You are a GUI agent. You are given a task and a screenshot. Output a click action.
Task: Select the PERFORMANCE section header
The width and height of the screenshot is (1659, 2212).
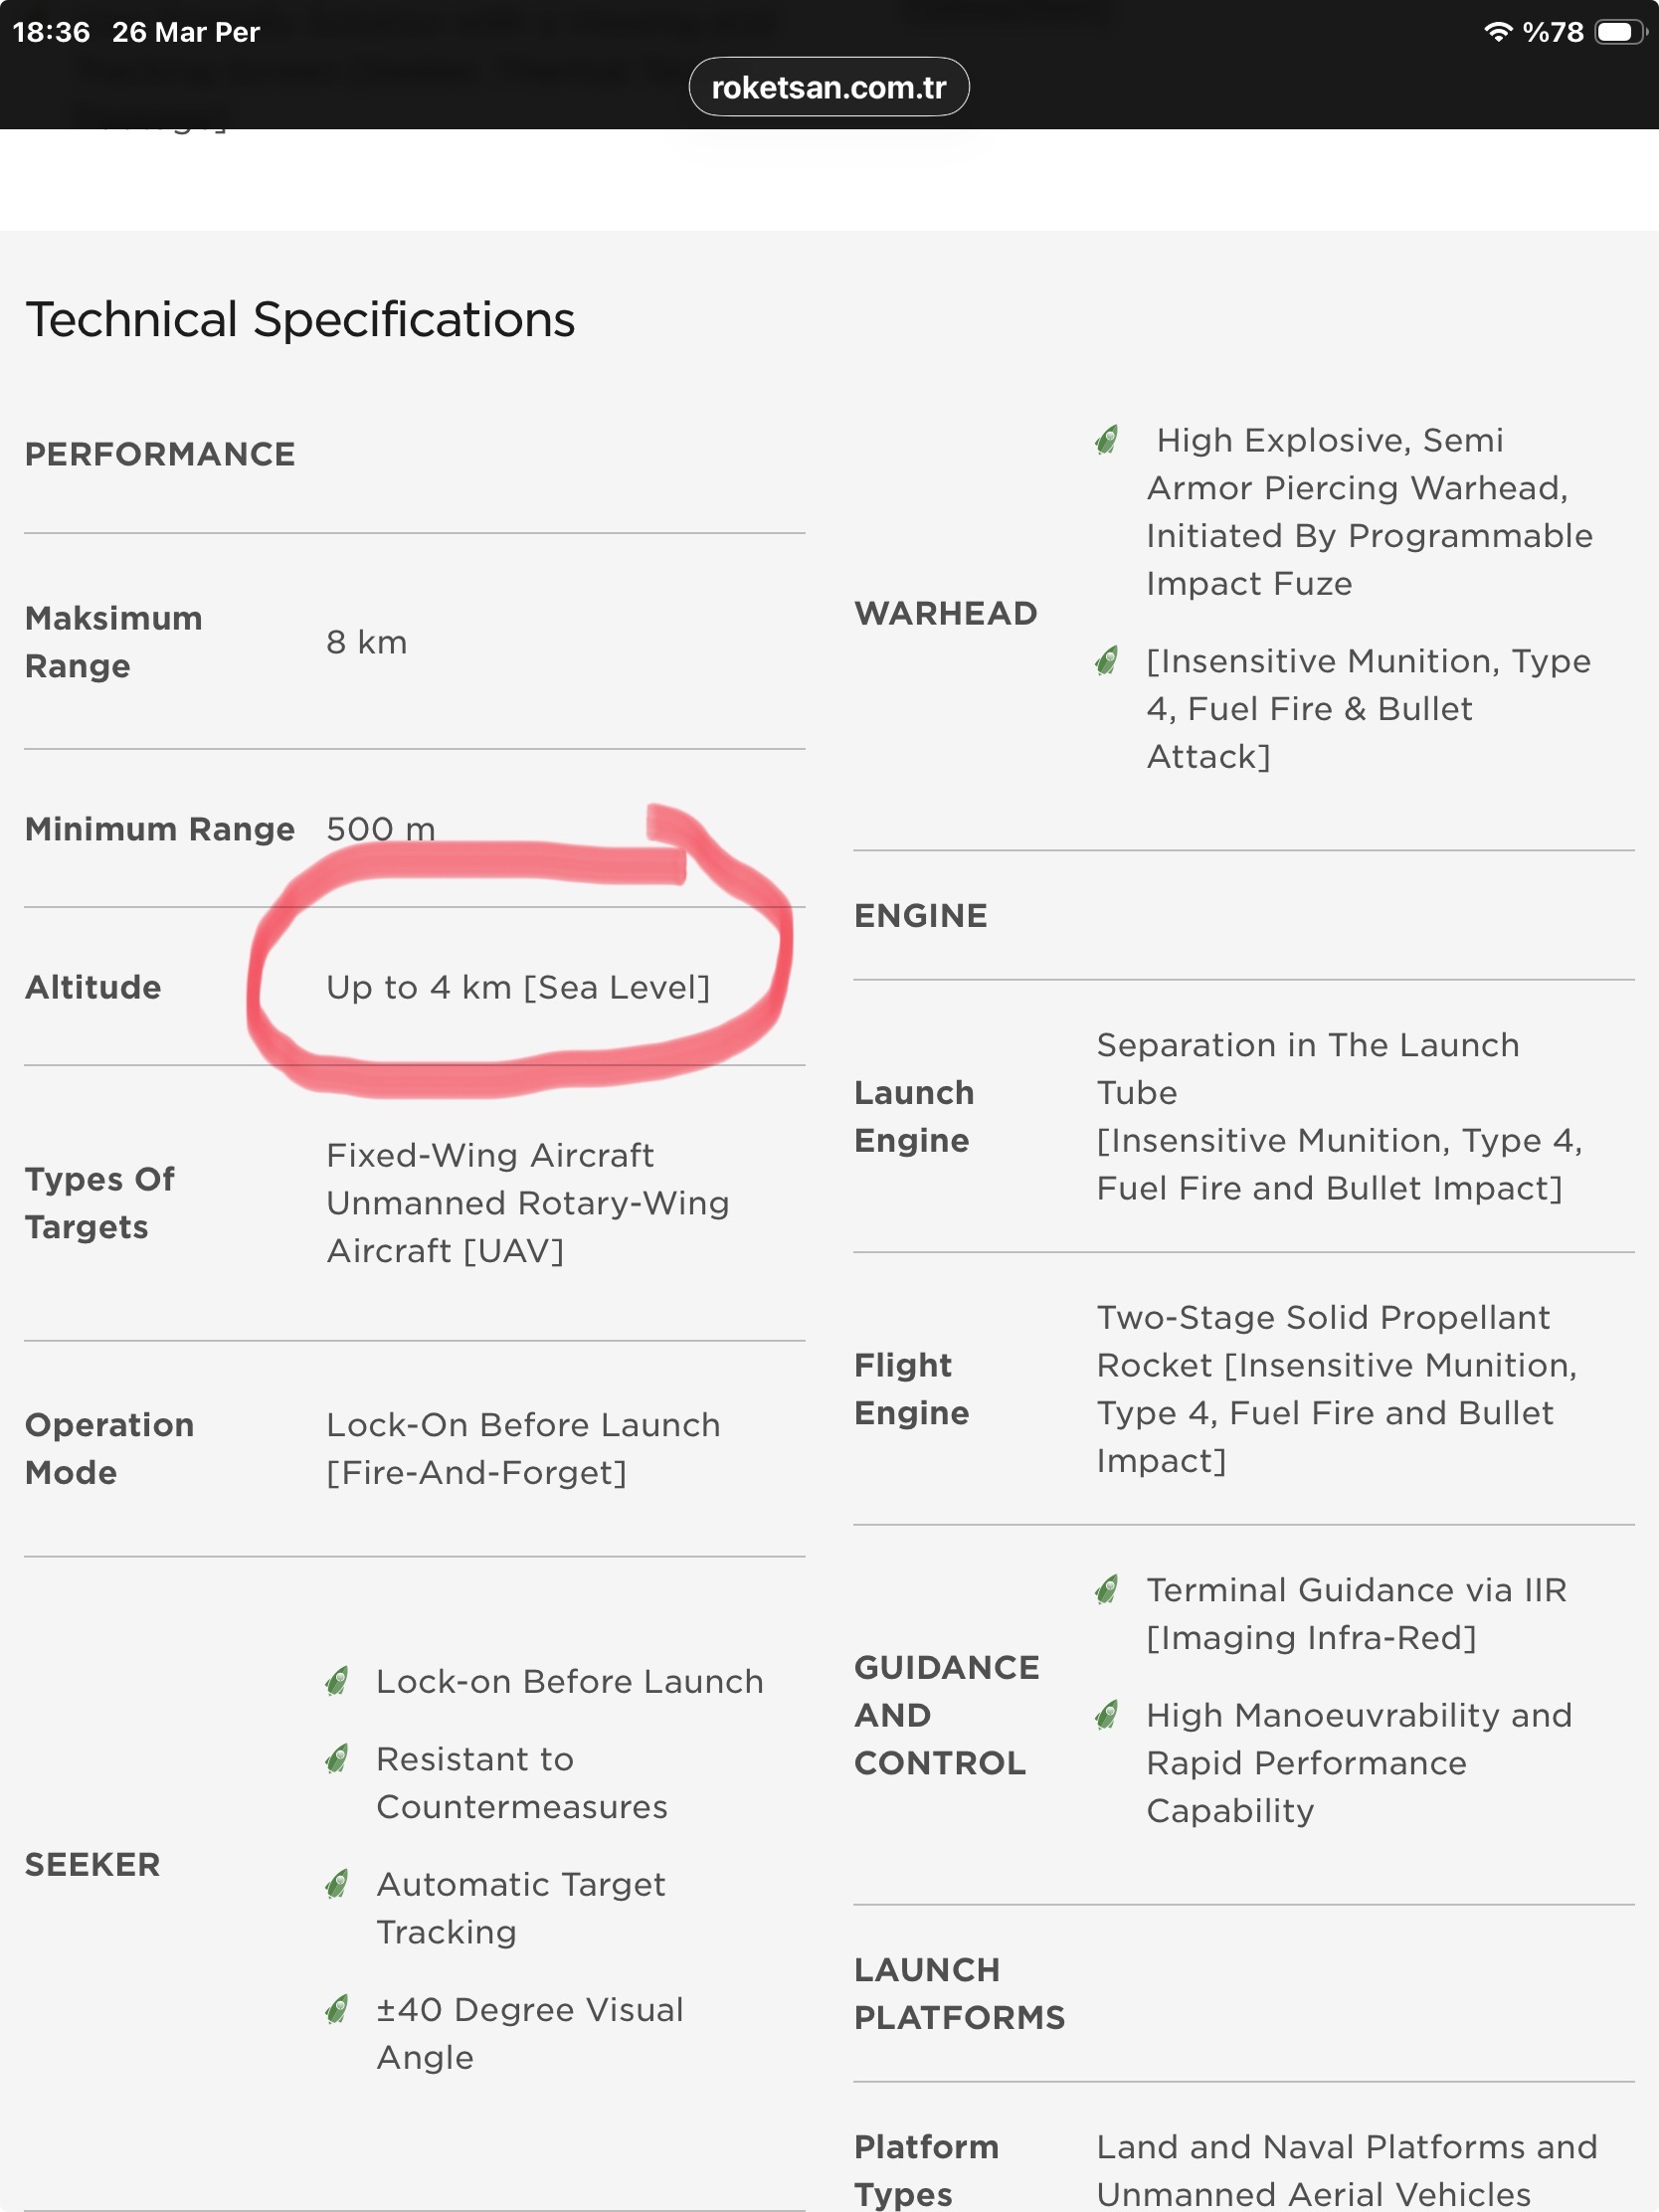click(x=160, y=455)
